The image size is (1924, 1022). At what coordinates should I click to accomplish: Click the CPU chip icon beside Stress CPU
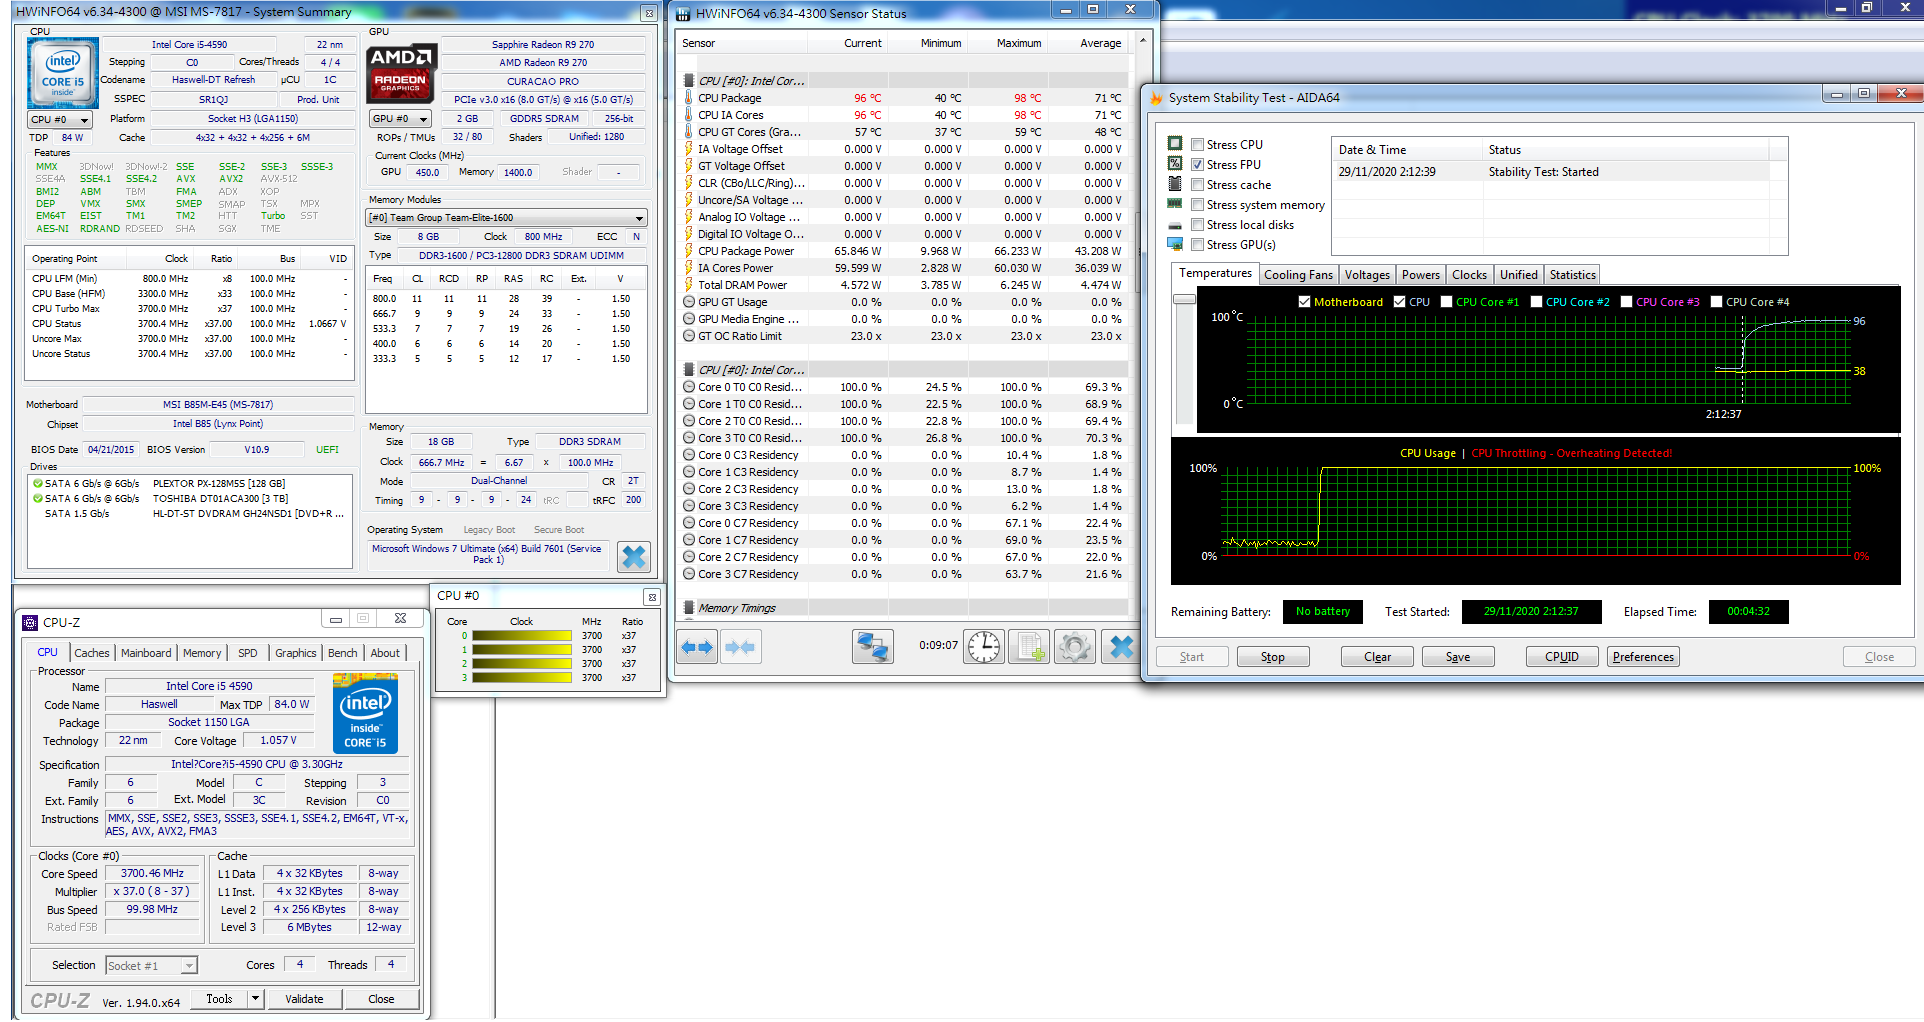pyautogui.click(x=1175, y=144)
